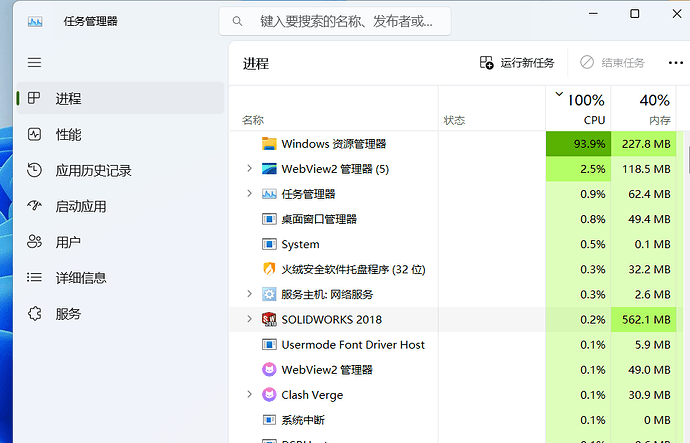The width and height of the screenshot is (690, 443).
Task: Click the 93.9% CPU cell
Action: (x=578, y=144)
